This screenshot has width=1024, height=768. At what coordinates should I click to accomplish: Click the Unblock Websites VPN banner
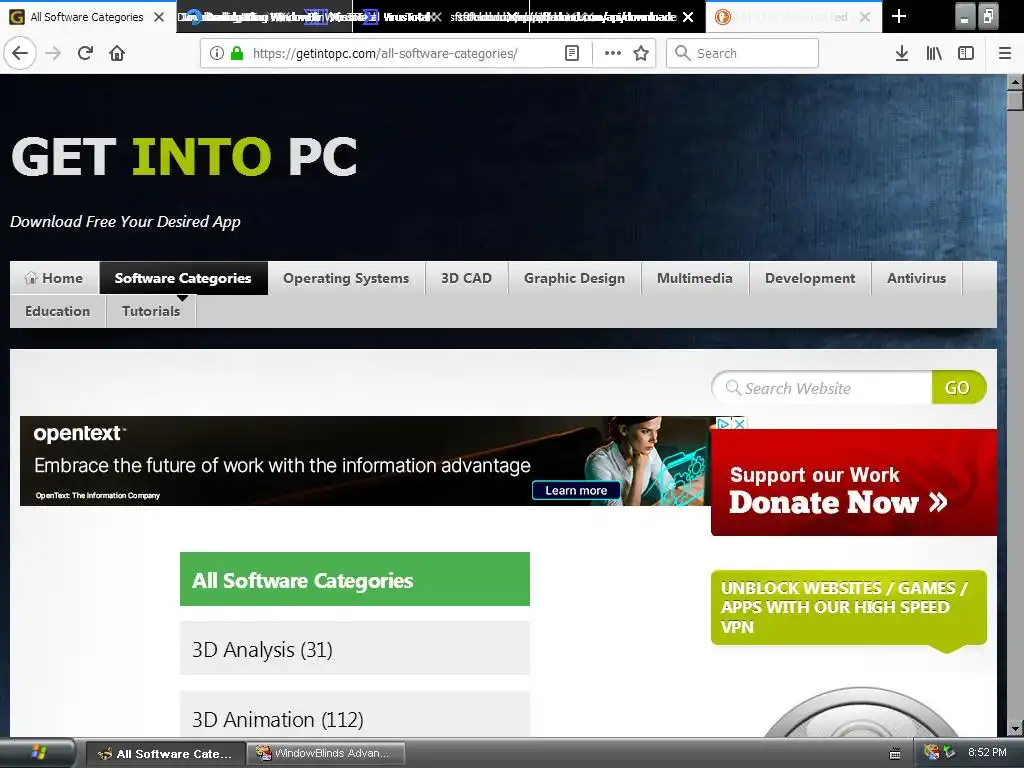click(848, 607)
